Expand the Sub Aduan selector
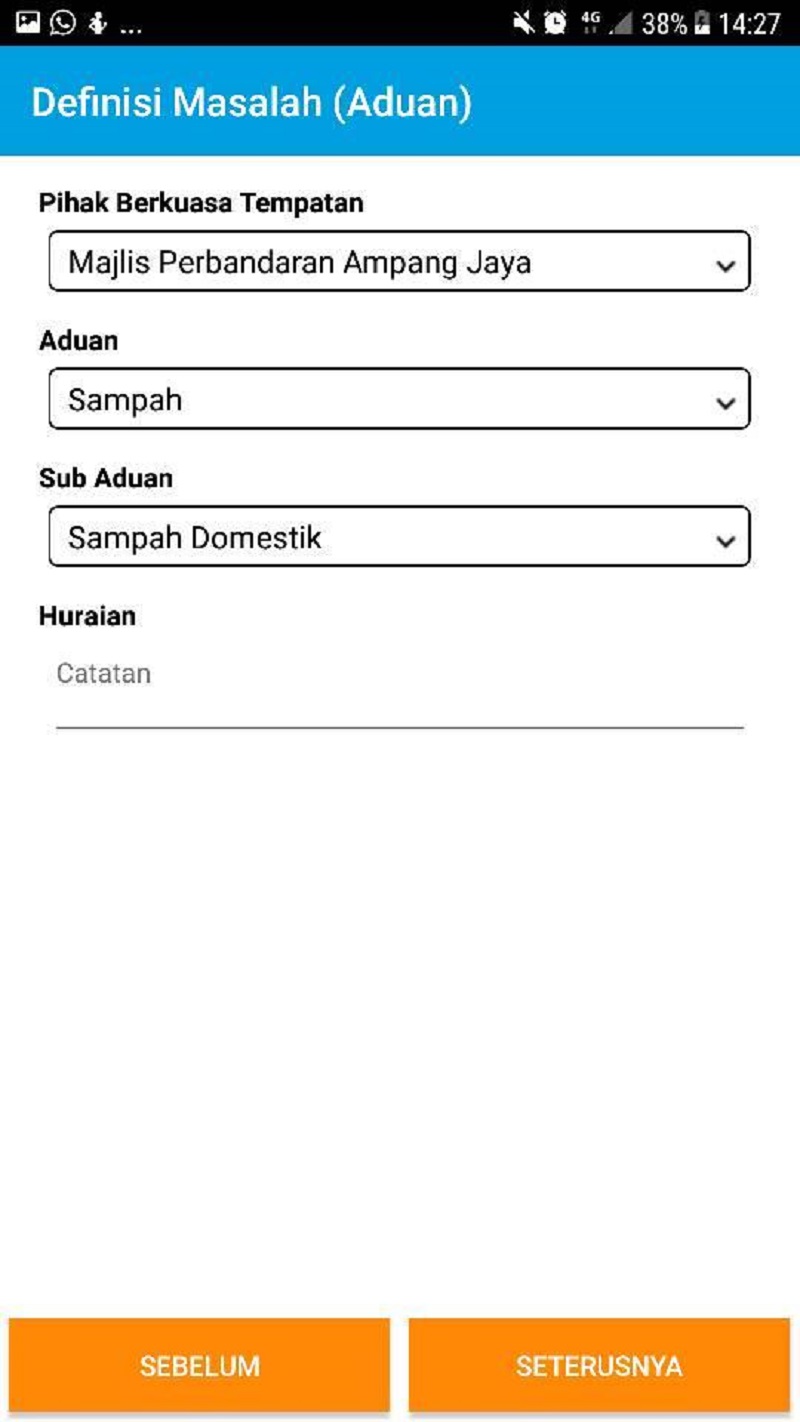 tap(399, 537)
